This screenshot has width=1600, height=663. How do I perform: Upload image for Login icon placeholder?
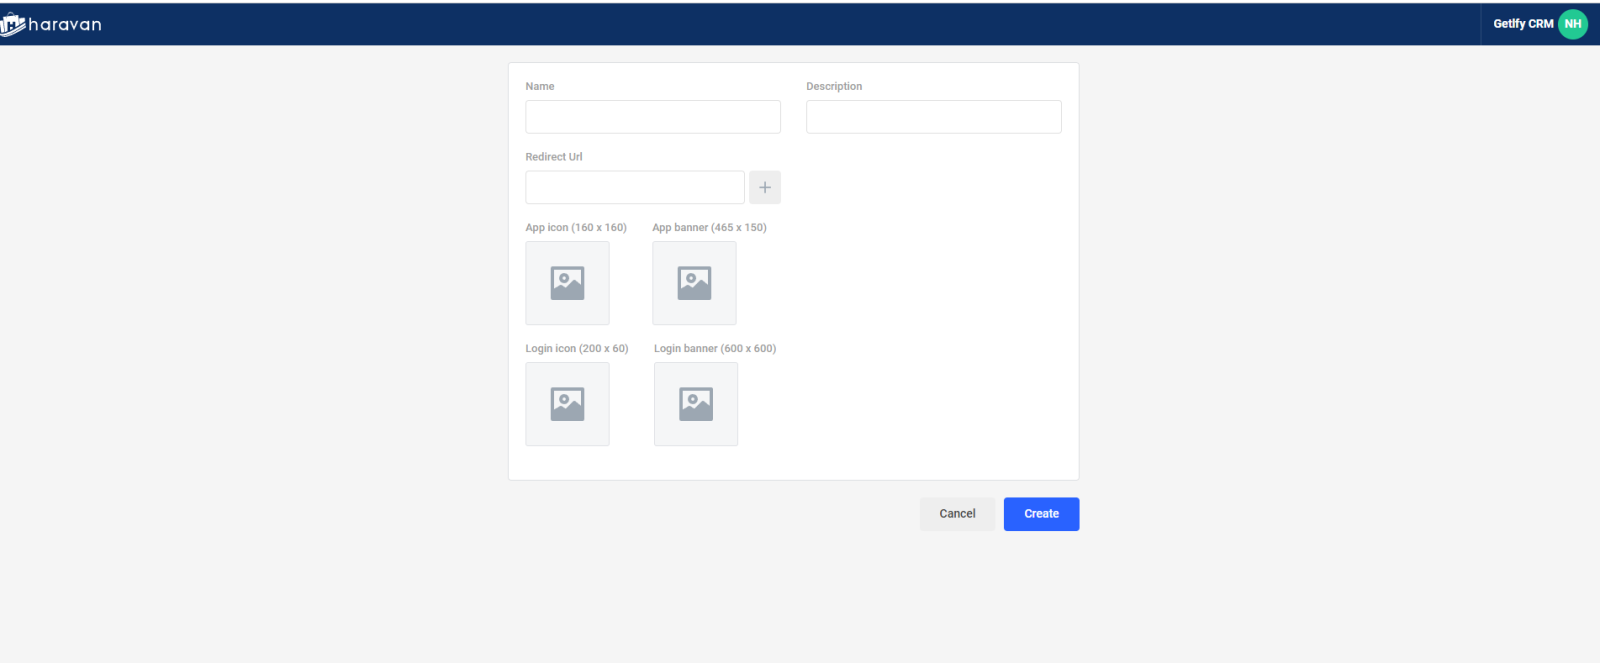567,404
